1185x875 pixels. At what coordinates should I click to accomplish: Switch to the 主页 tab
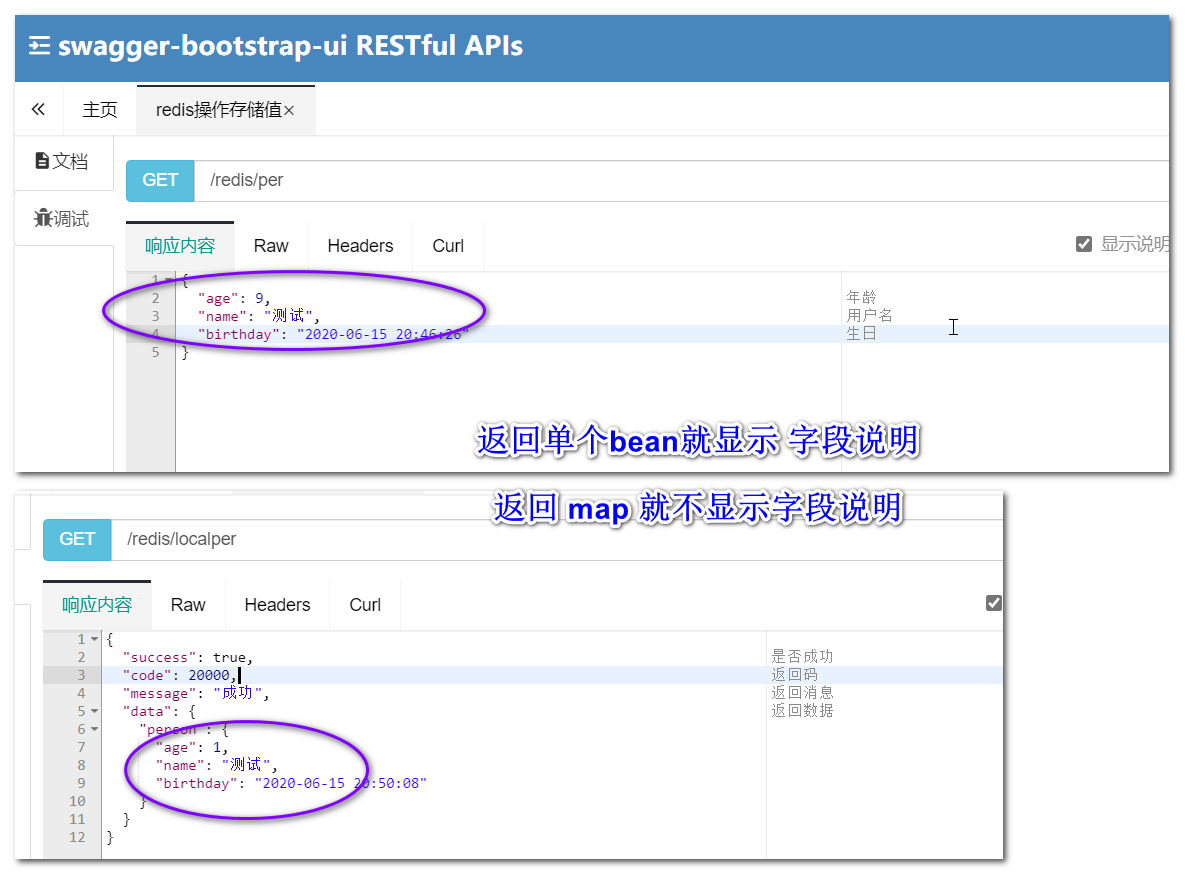point(100,110)
